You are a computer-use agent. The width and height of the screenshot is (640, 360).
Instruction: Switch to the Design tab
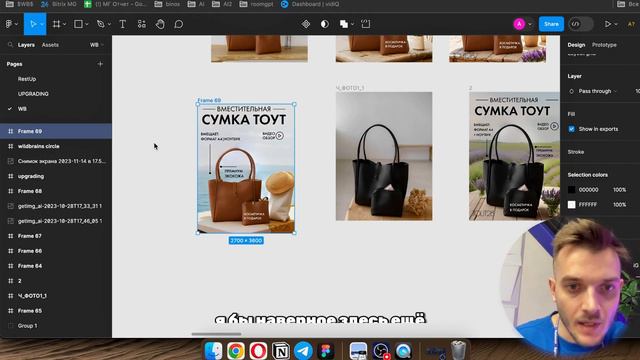point(576,45)
